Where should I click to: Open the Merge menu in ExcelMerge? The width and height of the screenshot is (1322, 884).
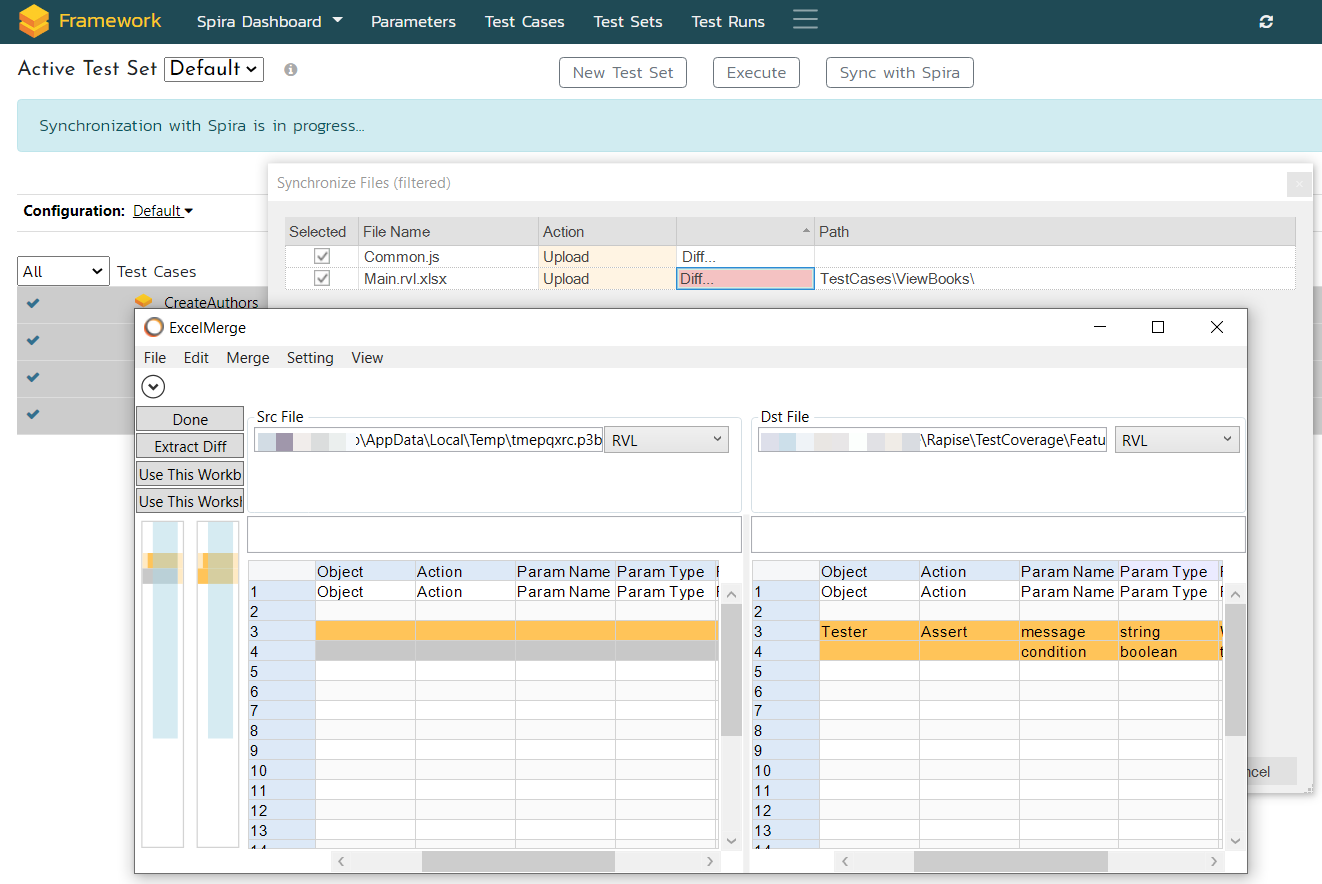coord(248,358)
